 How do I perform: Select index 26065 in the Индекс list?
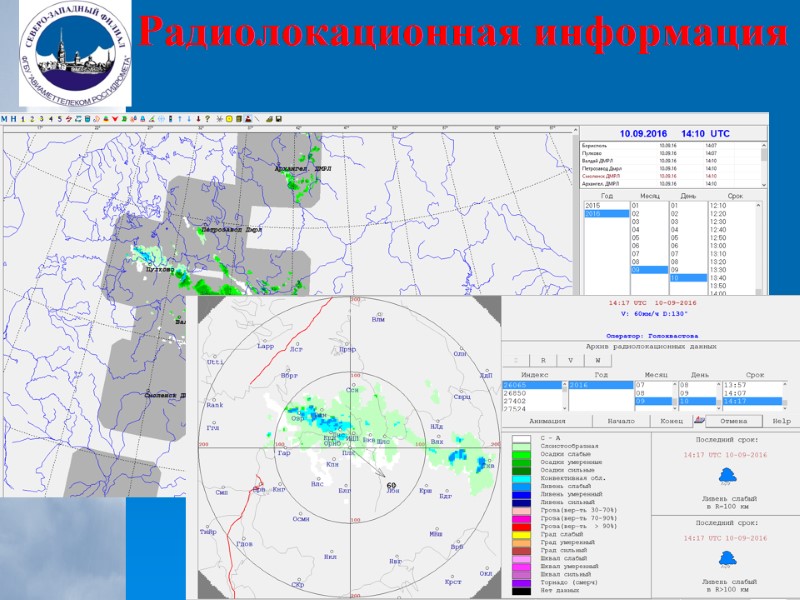tap(532, 385)
